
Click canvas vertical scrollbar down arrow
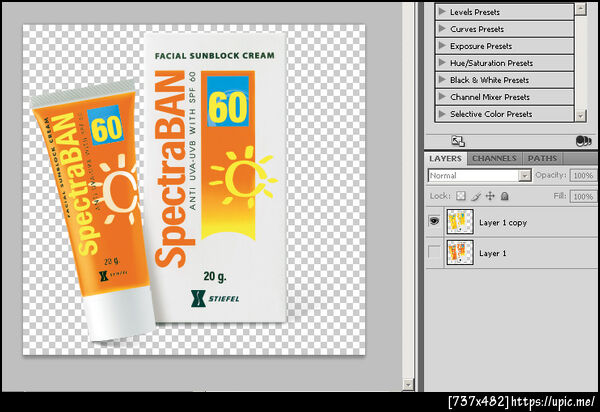pyautogui.click(x=408, y=384)
